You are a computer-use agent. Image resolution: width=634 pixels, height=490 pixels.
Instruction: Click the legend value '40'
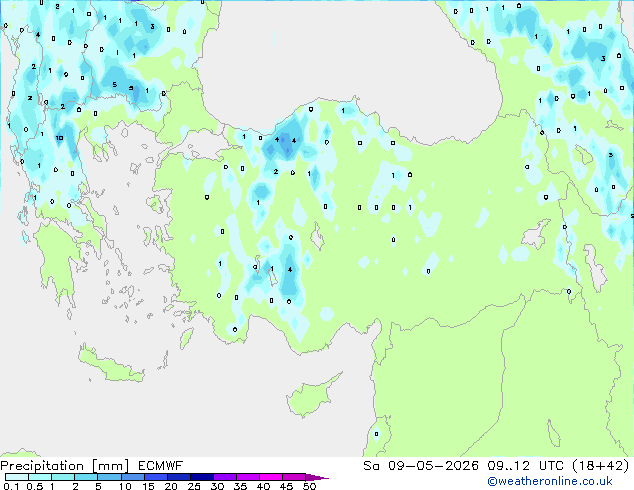(x=263, y=486)
